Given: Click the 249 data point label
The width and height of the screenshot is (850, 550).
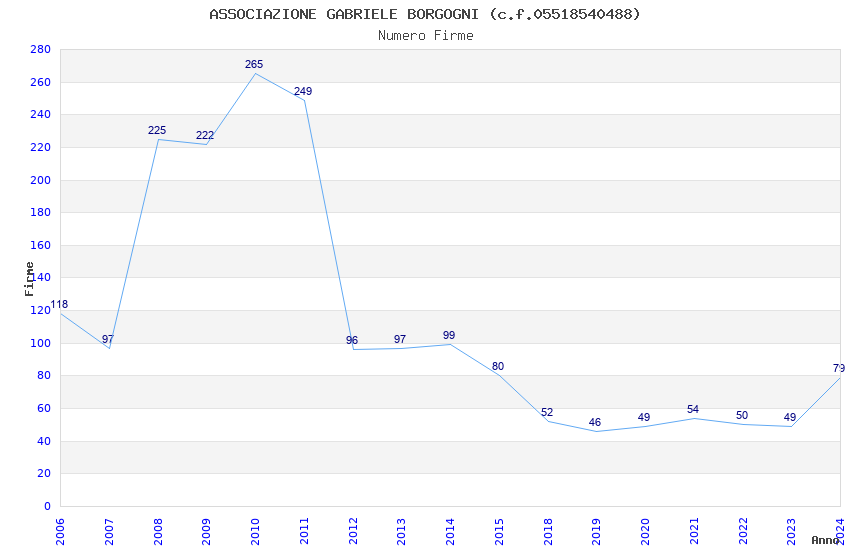Looking at the screenshot, I should click(303, 92).
